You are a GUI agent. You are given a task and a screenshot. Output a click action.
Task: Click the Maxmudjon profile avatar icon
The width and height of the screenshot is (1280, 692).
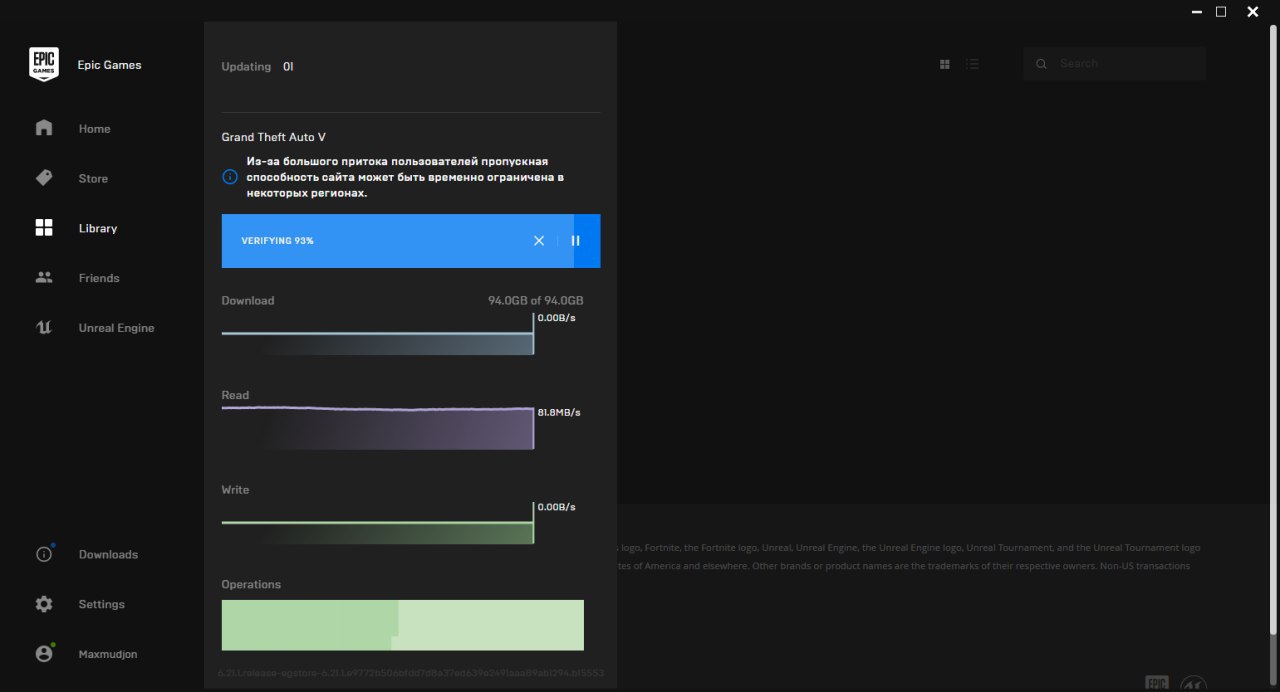(43, 654)
